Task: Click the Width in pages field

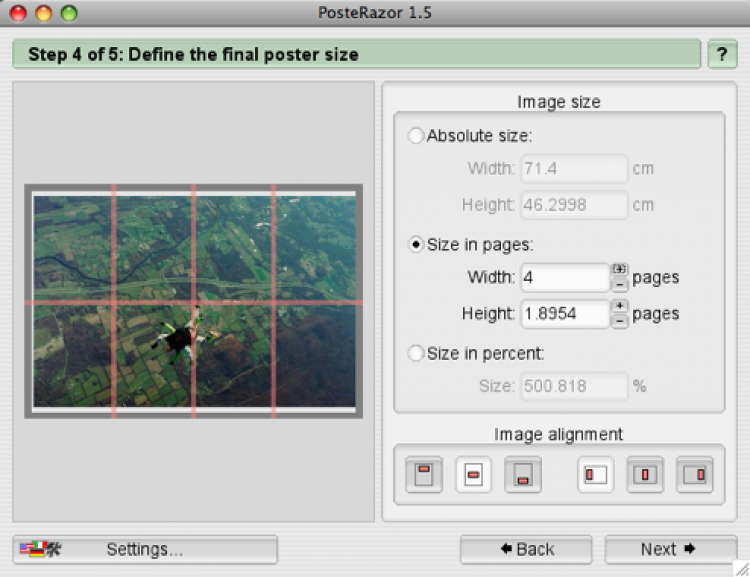Action: pyautogui.click(x=563, y=277)
